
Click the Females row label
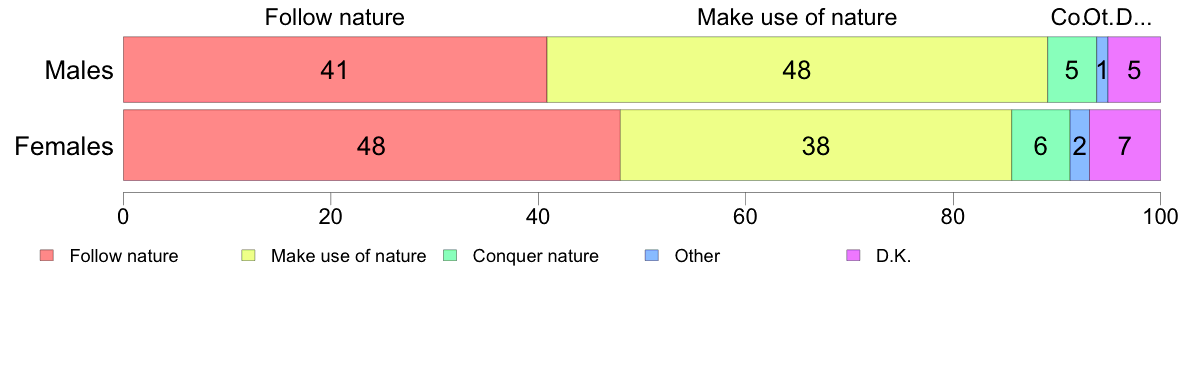tap(64, 145)
